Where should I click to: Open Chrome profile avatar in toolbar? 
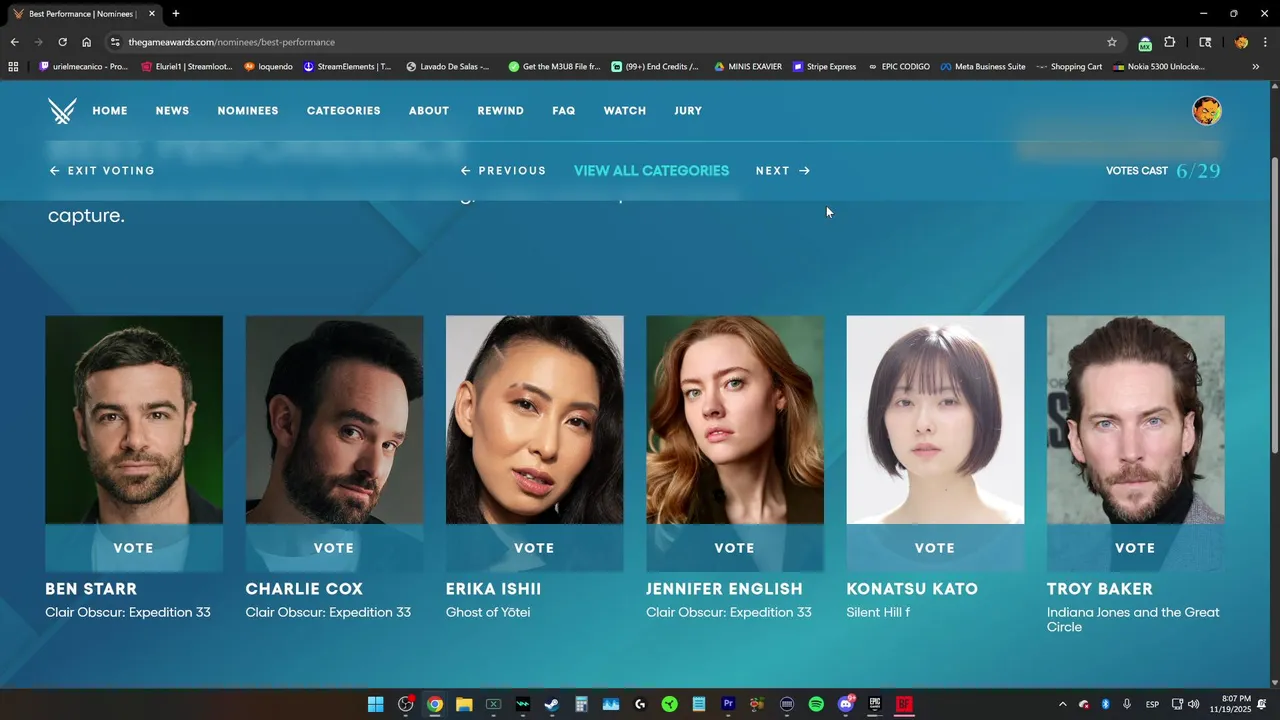click(x=1241, y=42)
